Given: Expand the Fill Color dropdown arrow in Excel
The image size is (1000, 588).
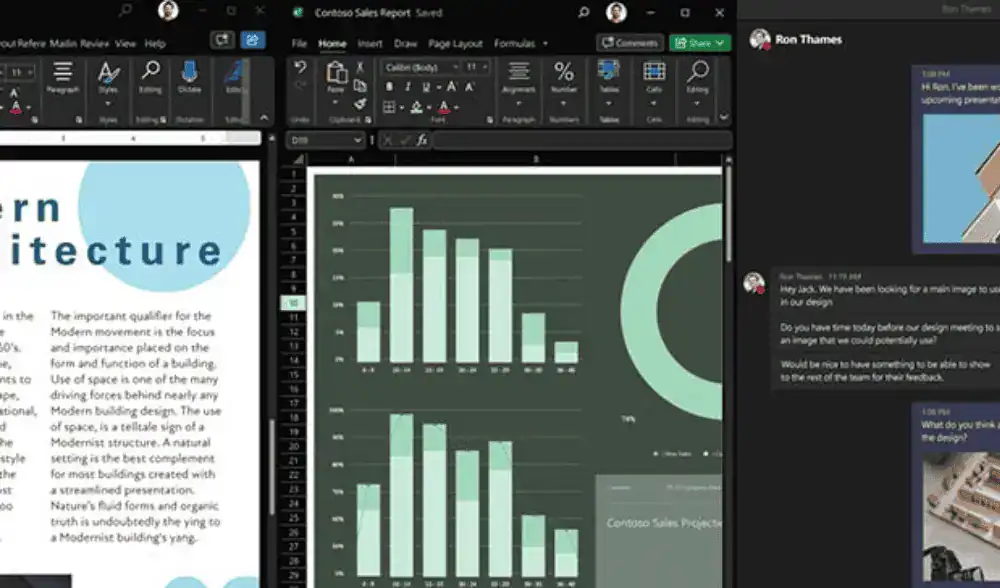Looking at the screenshot, I should 429,108.
